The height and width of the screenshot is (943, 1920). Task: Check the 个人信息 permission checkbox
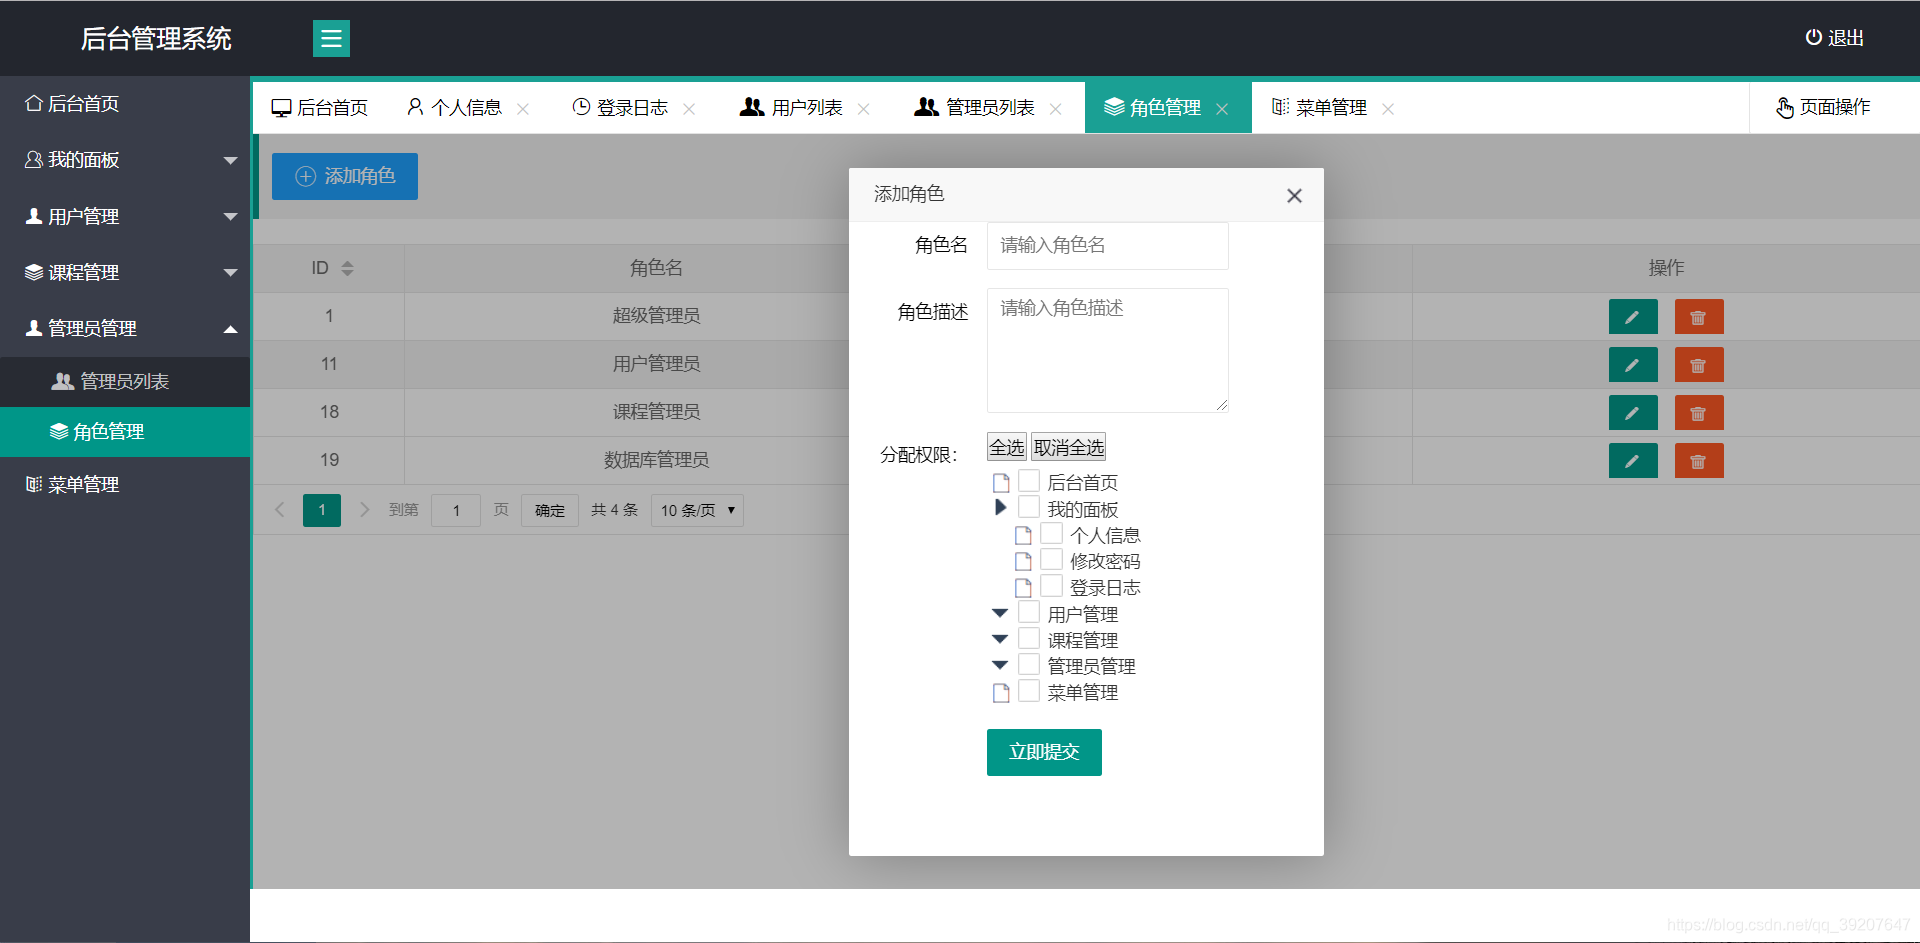[1051, 533]
